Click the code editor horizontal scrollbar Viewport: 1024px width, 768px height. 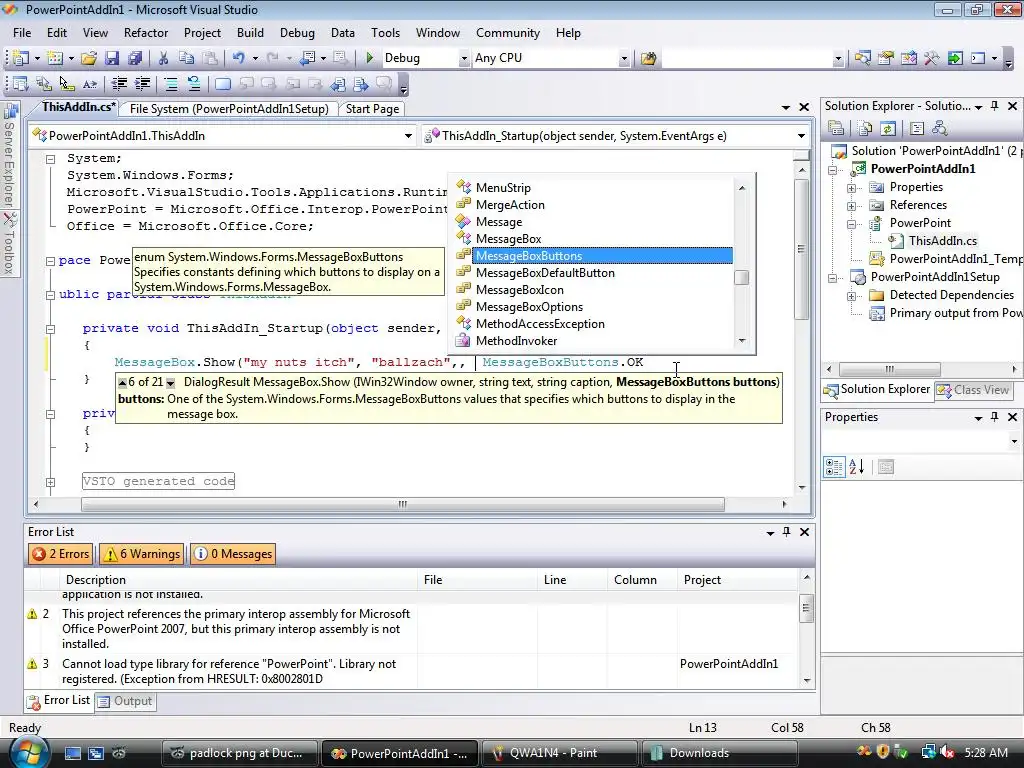click(402, 504)
